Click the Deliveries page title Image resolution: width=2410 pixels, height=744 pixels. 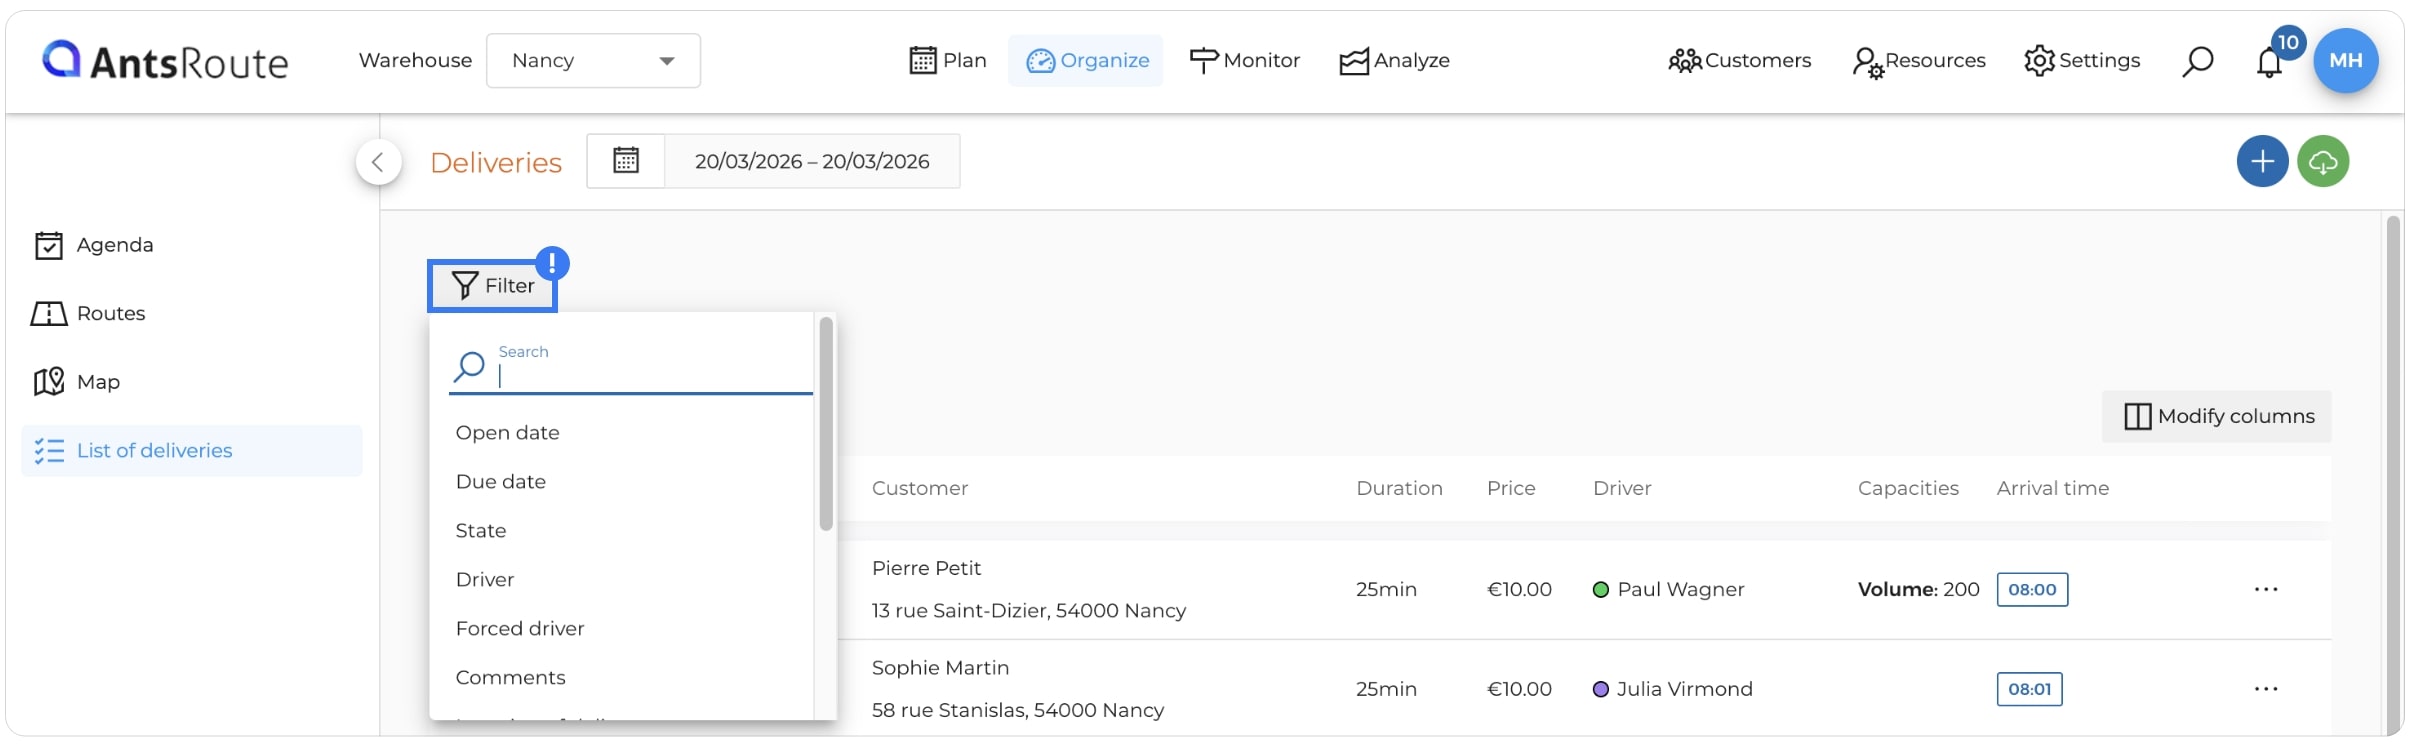(496, 163)
